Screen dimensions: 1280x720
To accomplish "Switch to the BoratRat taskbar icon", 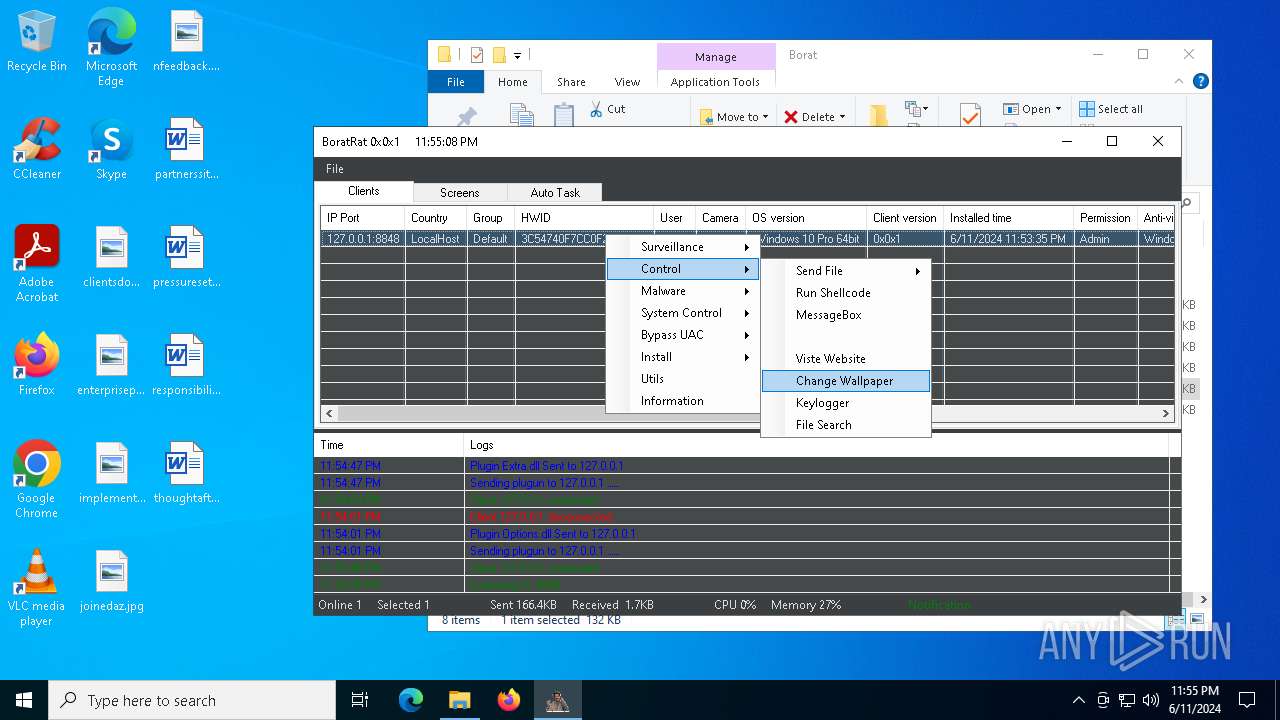I will tap(557, 700).
